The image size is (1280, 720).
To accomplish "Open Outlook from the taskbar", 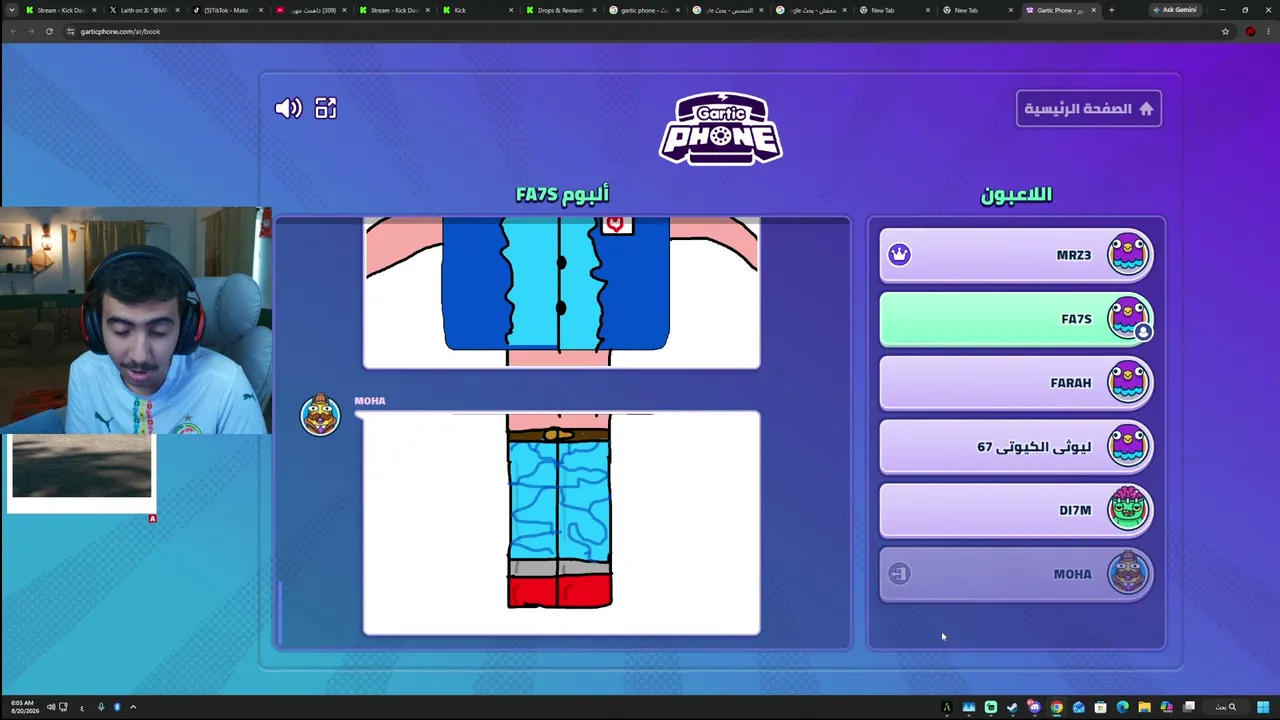I will pos(1079,707).
